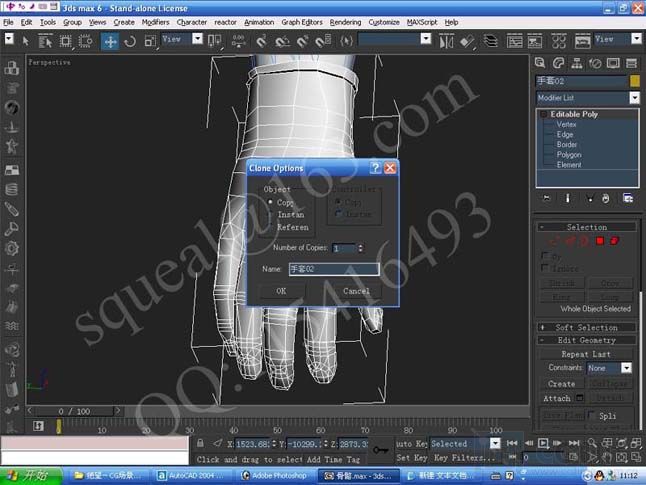This screenshot has height=485, width=646.
Task: Open the Rendering menu
Action: pos(345,22)
